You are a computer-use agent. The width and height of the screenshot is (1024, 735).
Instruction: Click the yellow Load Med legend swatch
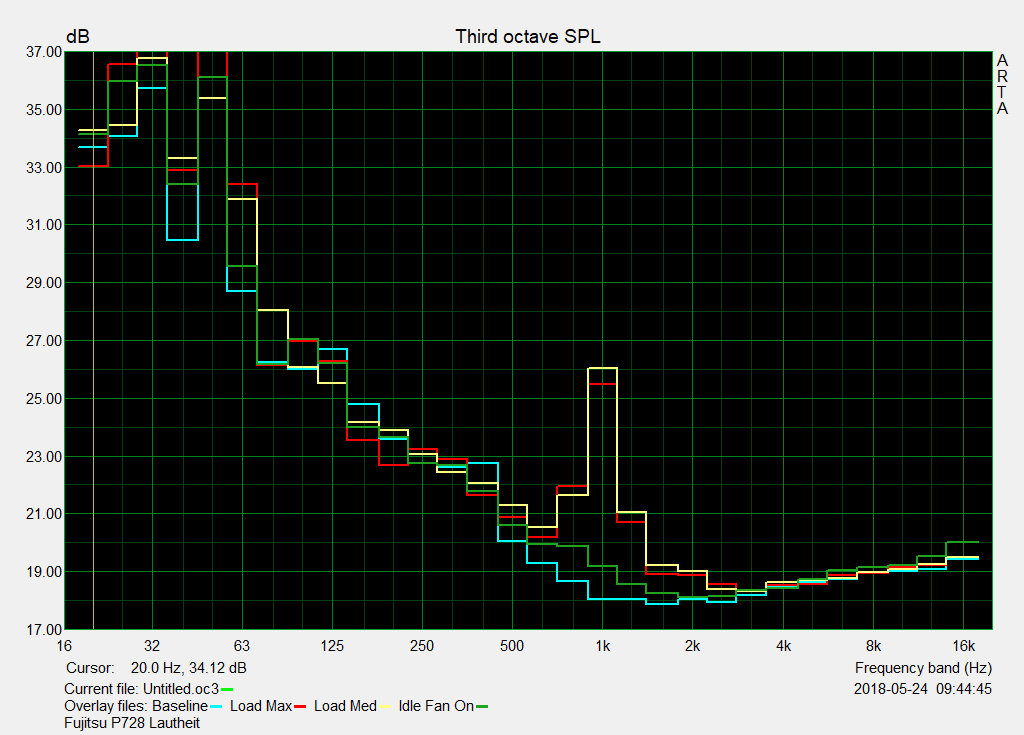click(385, 707)
